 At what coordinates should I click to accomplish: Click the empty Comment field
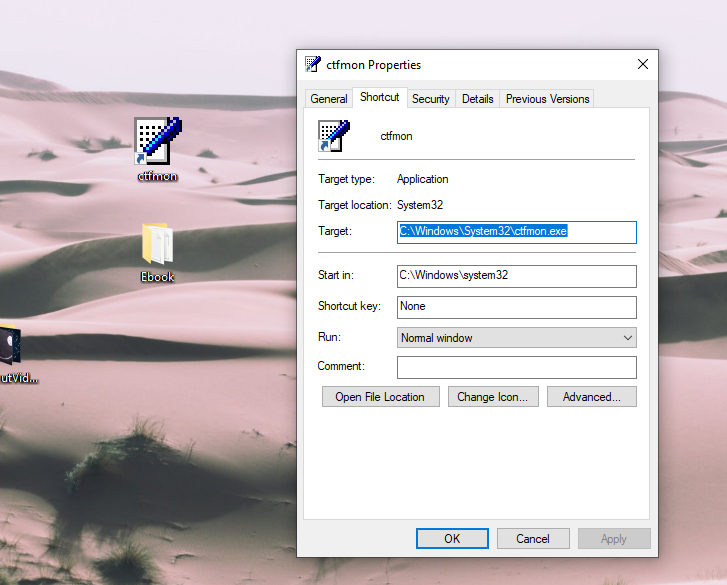(x=517, y=367)
